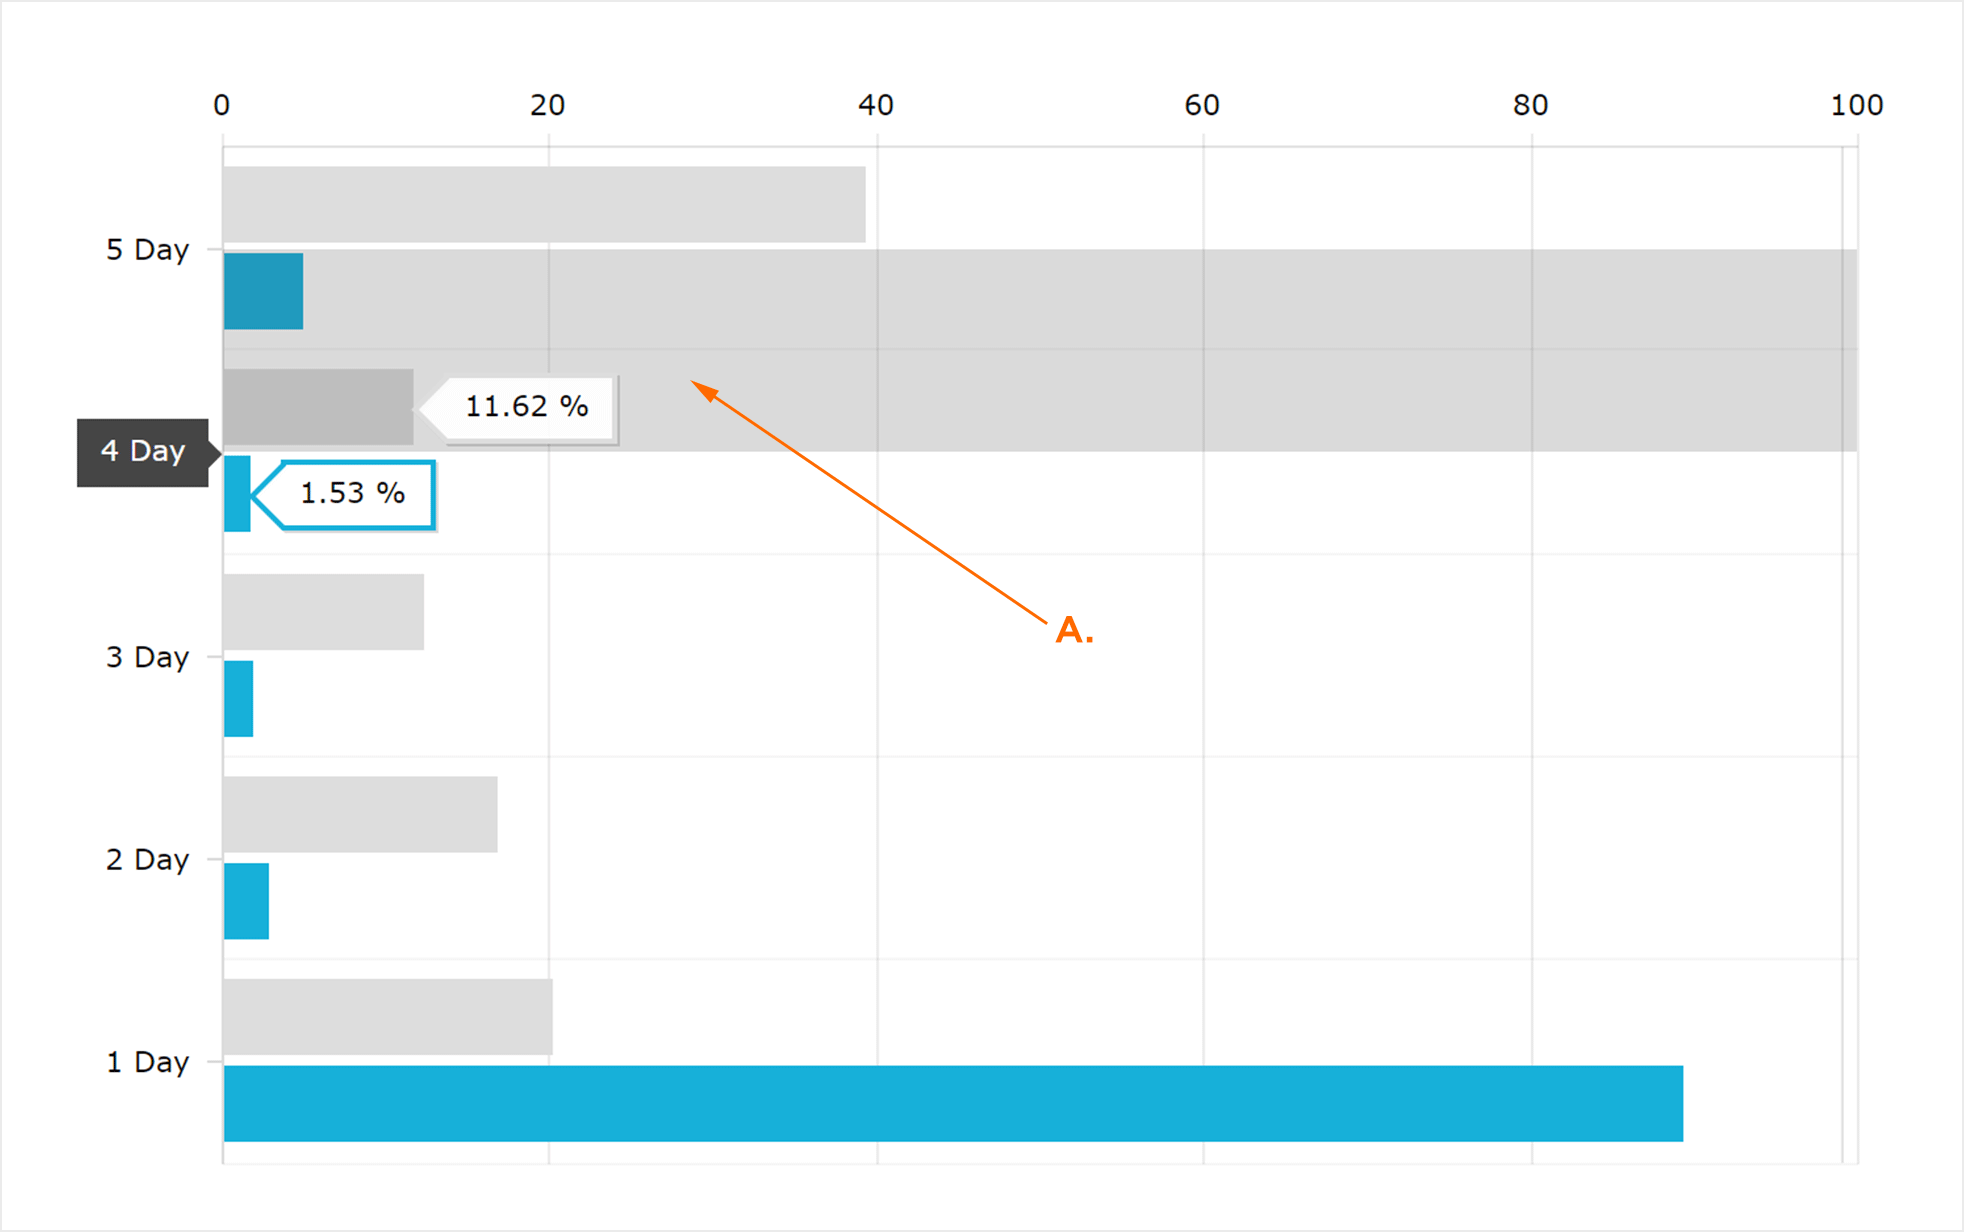Click the 60 value axis label
1964x1232 pixels.
point(1202,105)
